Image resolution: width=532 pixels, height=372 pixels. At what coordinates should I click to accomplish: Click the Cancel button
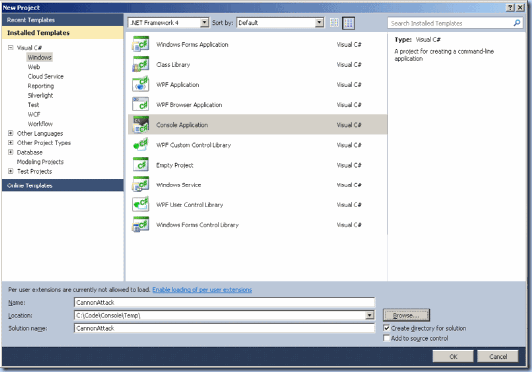tap(498, 356)
